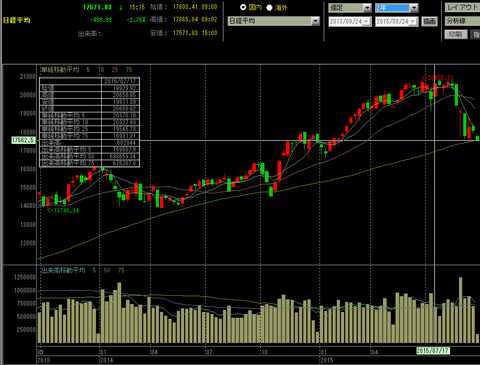
Task: Click the 日経平均 title label at top left
Action: point(17,20)
